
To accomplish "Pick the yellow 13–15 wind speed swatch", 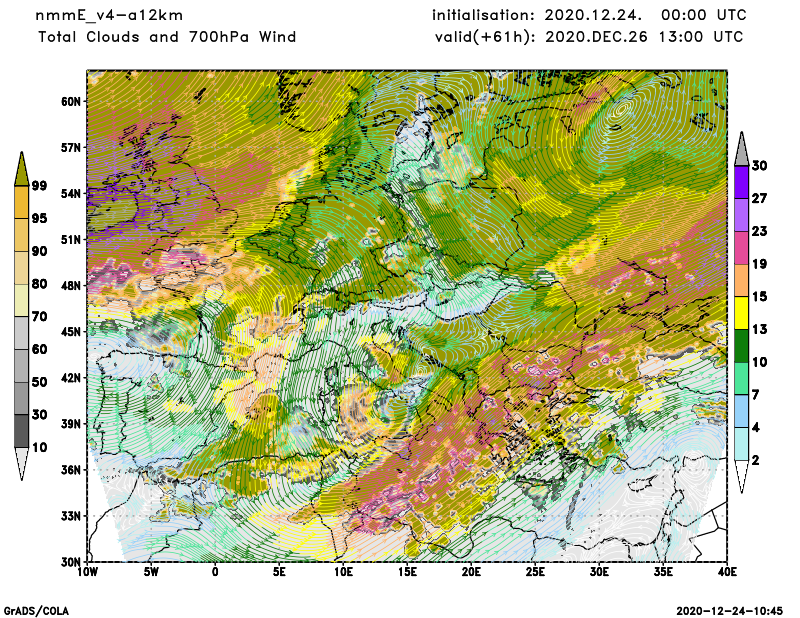I will pyautogui.click(x=741, y=313).
